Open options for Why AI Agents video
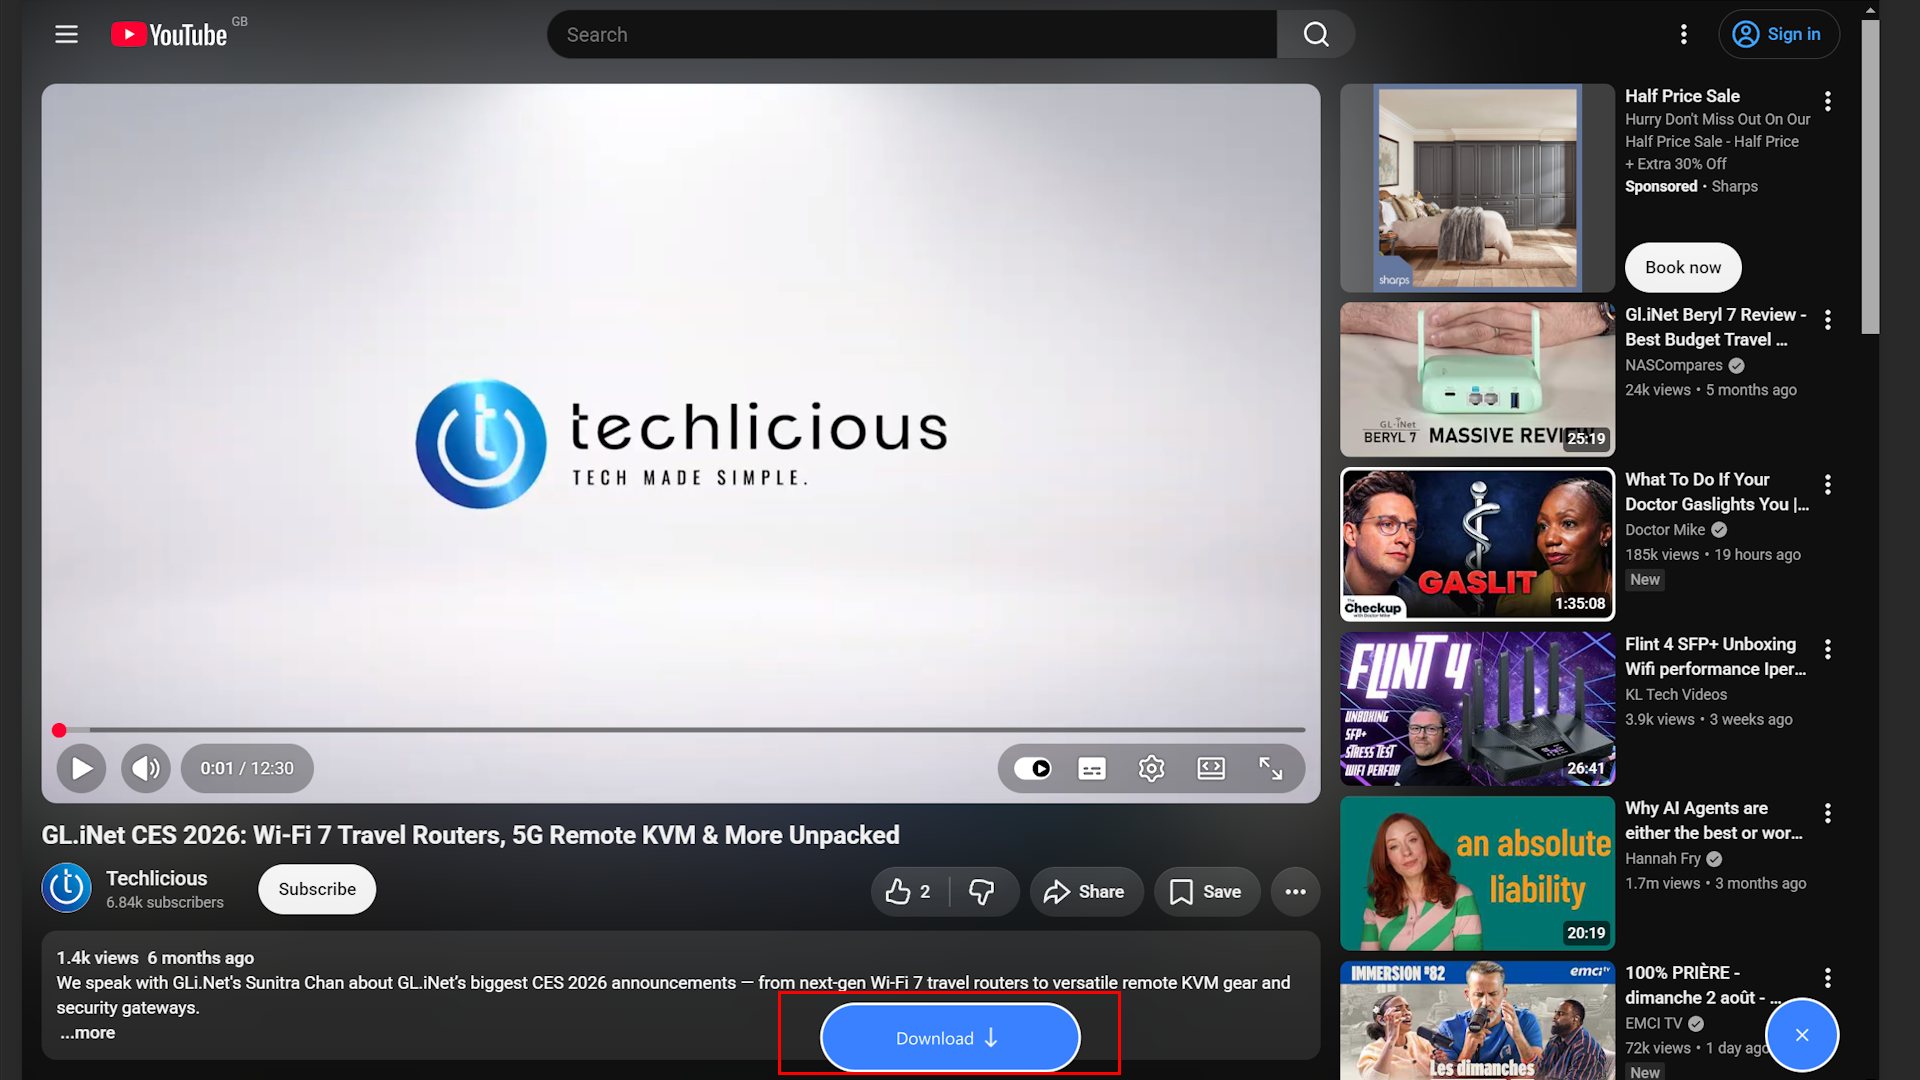Screen dimensions: 1920x1080 [1828, 813]
